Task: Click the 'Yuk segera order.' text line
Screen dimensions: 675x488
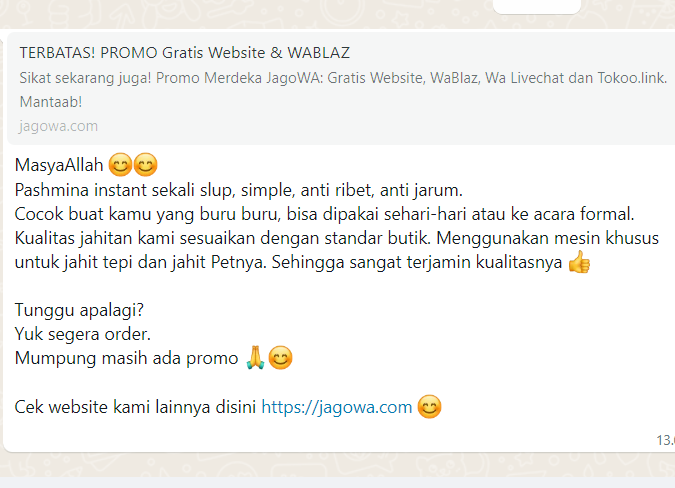Action: 83,334
